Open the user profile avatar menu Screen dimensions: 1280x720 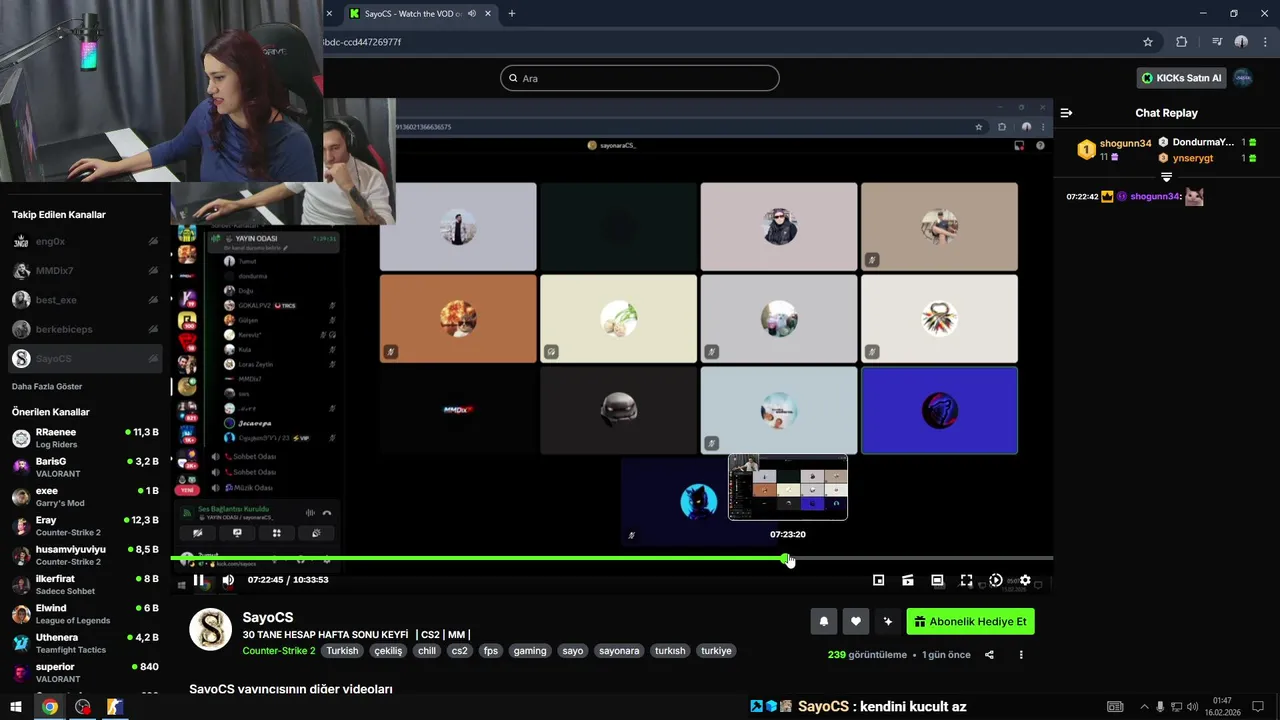tap(1243, 78)
